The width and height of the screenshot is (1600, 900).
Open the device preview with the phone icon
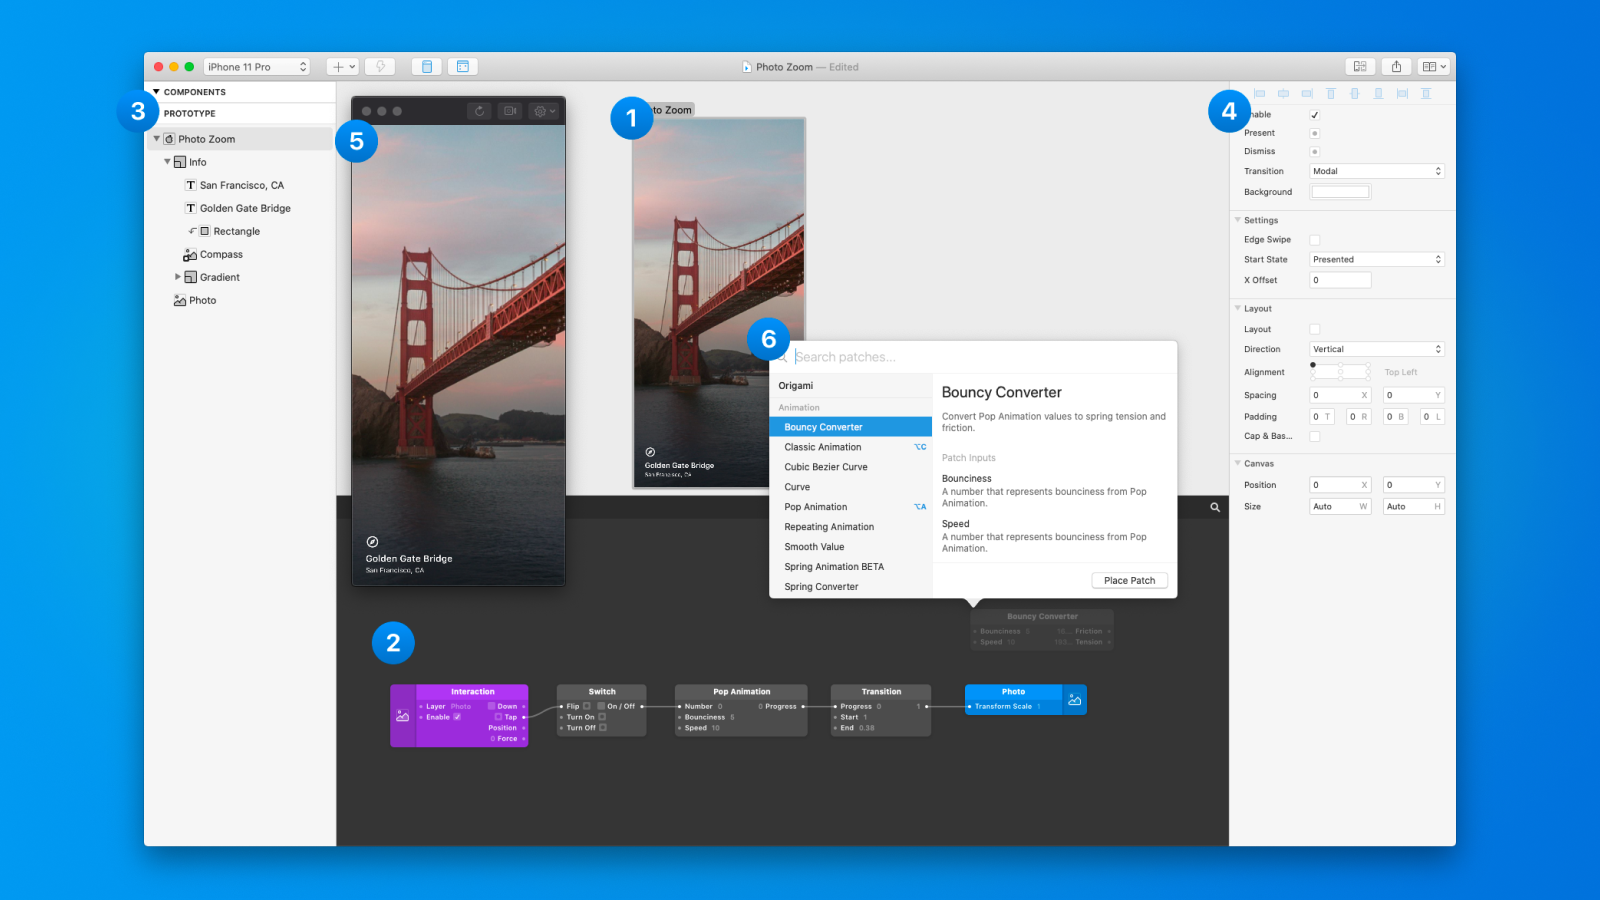point(427,66)
